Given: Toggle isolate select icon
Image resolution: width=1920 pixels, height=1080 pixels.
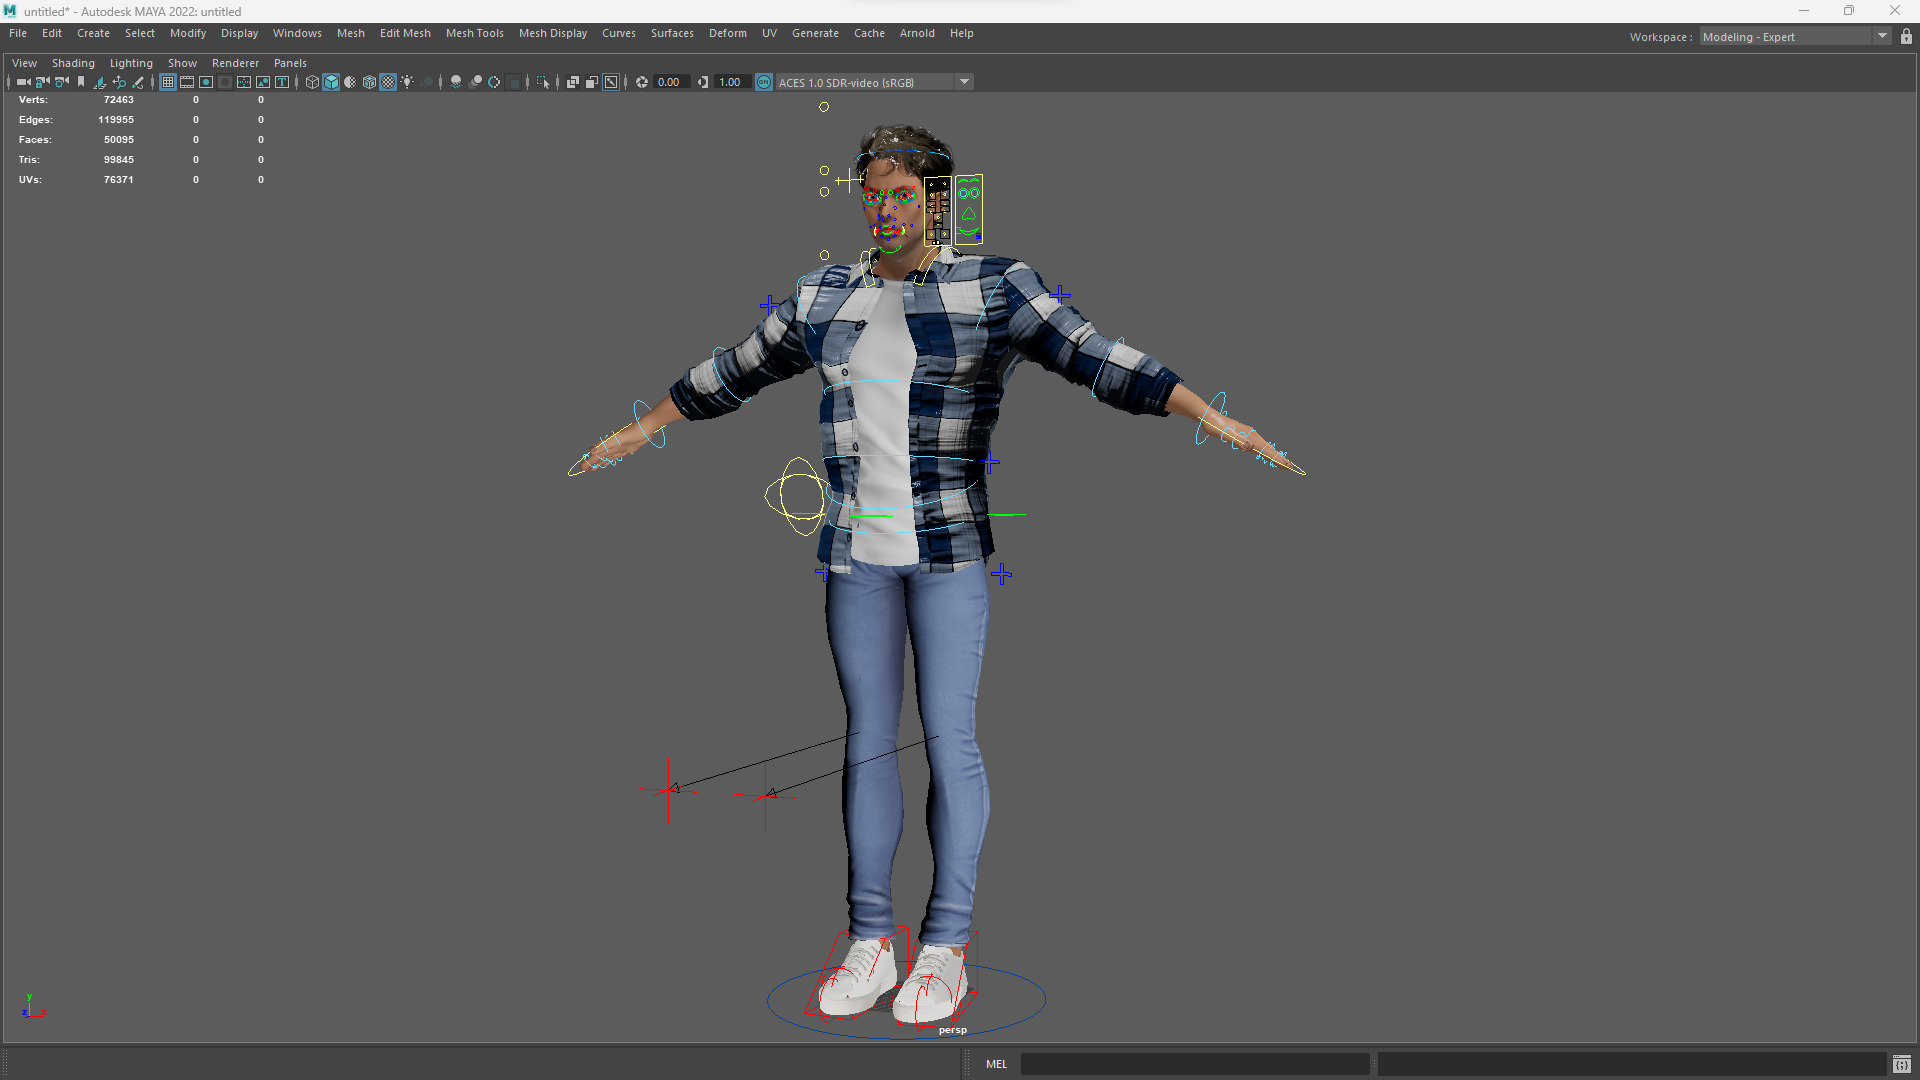Looking at the screenshot, I should [x=543, y=82].
